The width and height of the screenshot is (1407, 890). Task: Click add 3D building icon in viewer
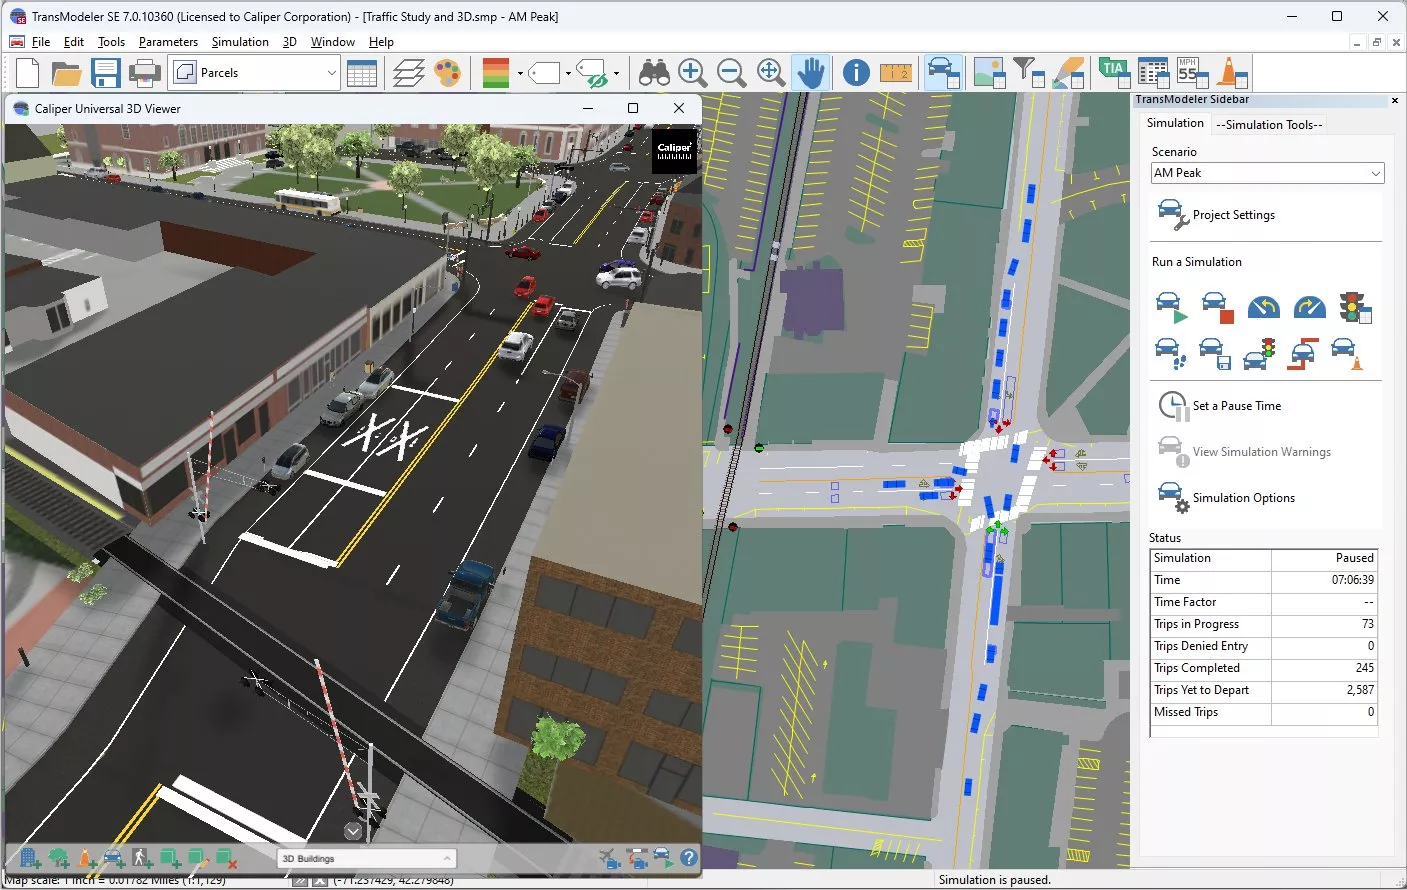(x=30, y=858)
